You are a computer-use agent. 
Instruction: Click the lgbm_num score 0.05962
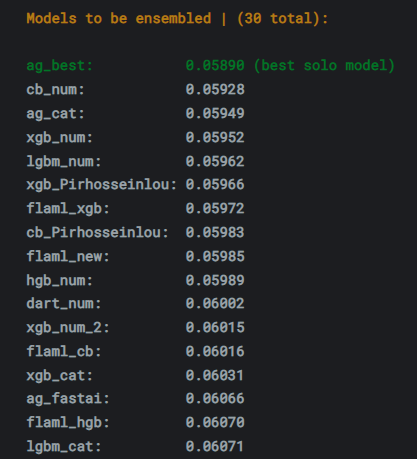pyautogui.click(x=215, y=161)
